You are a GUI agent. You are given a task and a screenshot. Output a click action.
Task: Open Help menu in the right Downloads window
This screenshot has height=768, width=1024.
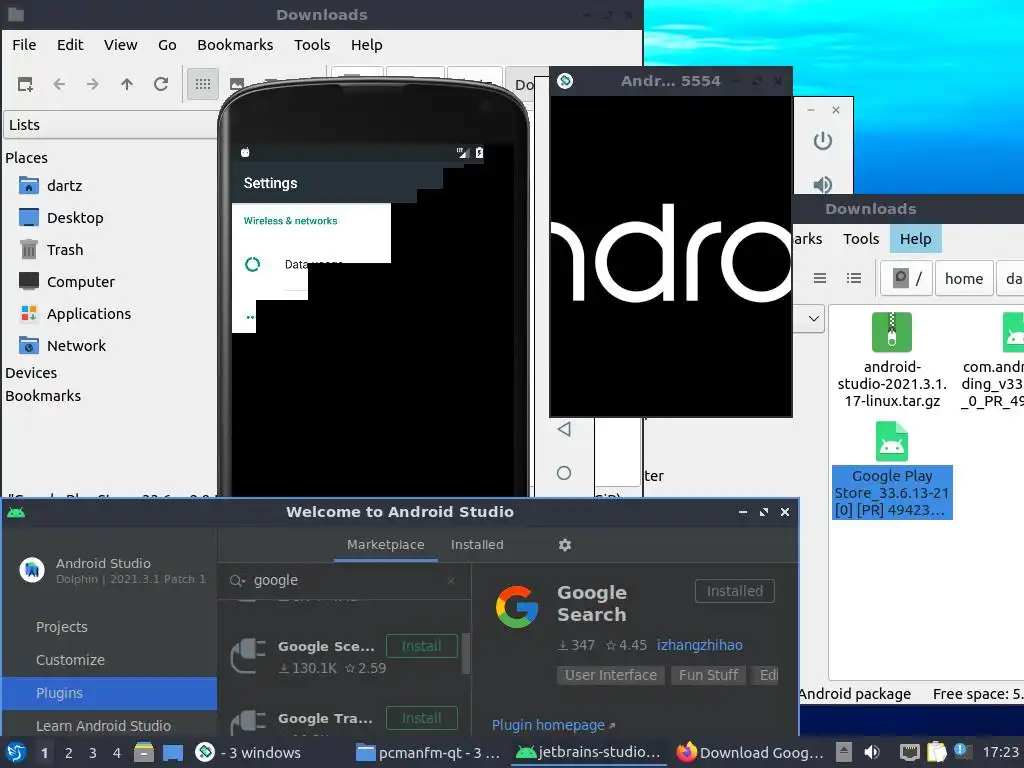pos(916,238)
